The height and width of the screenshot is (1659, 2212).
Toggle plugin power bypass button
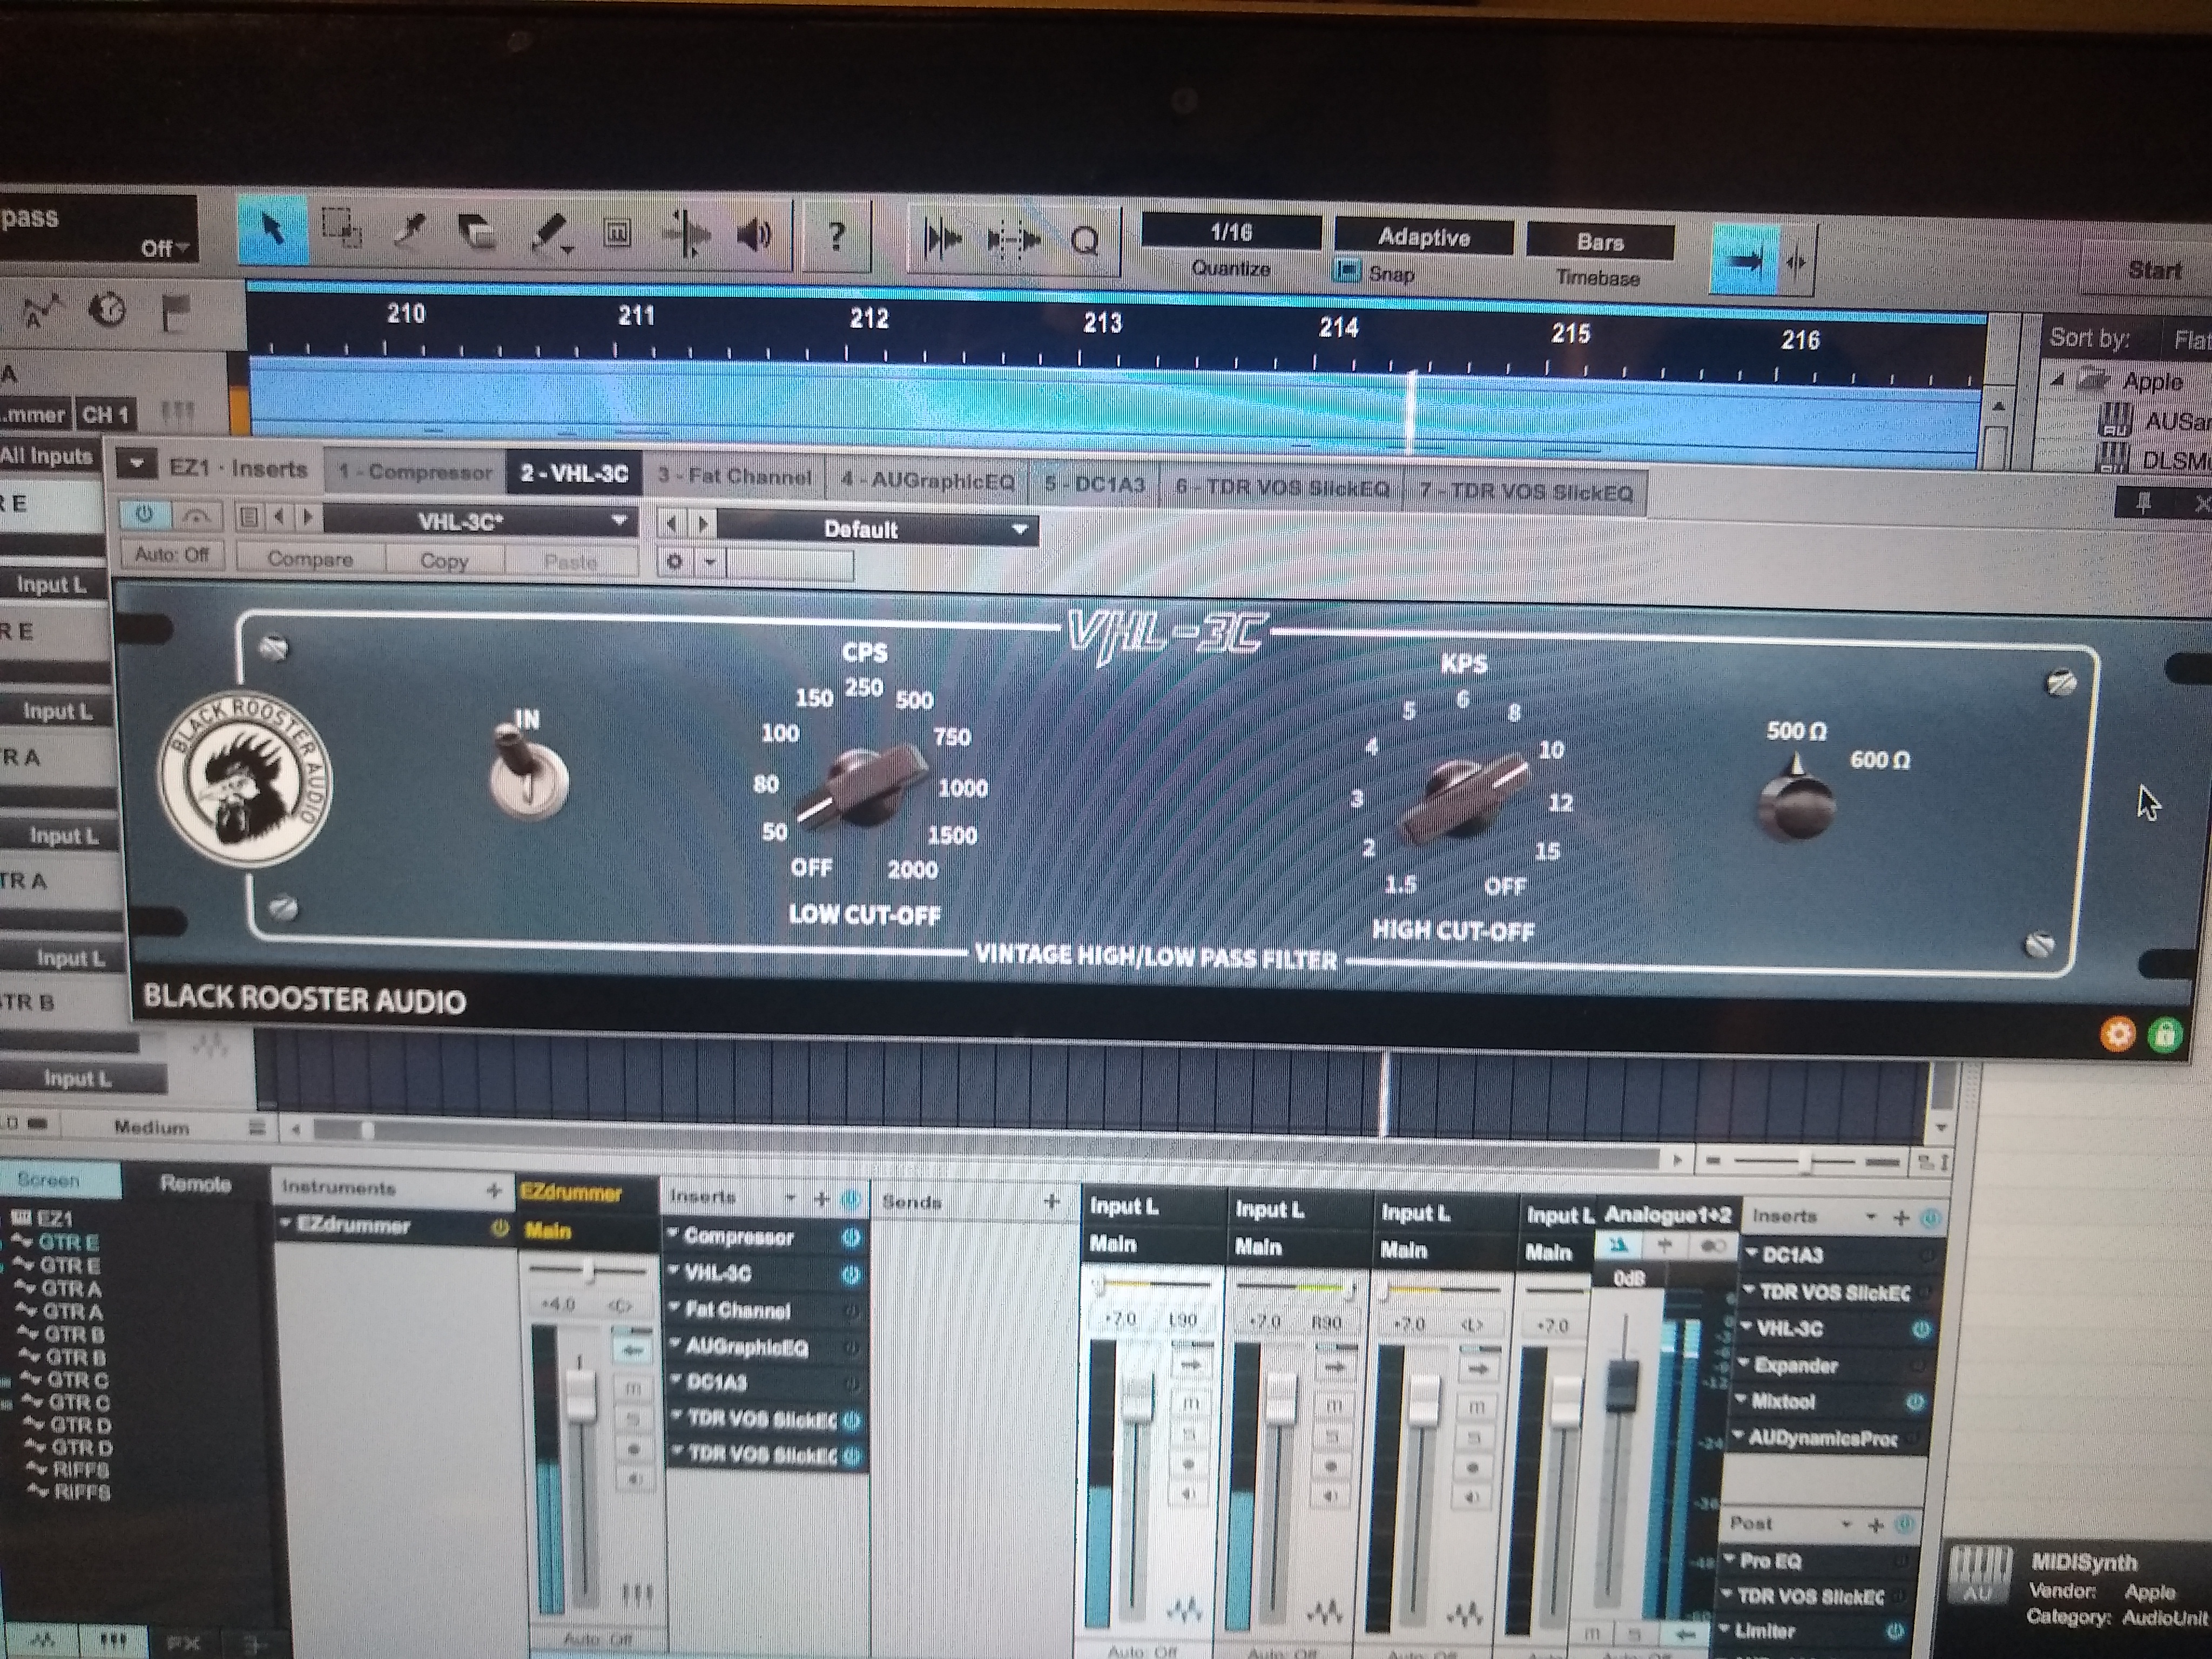(145, 514)
